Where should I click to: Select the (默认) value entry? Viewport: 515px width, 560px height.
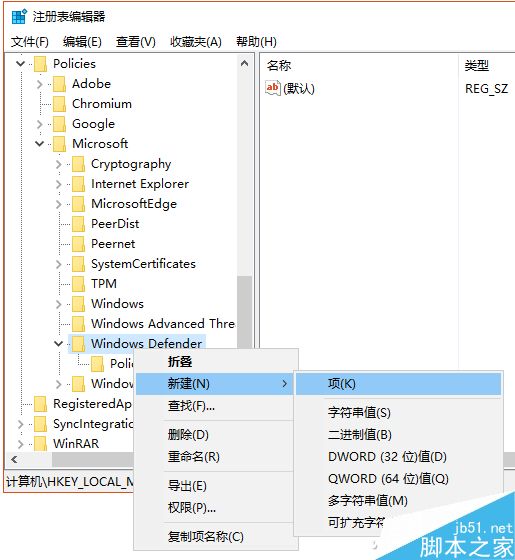tap(299, 89)
